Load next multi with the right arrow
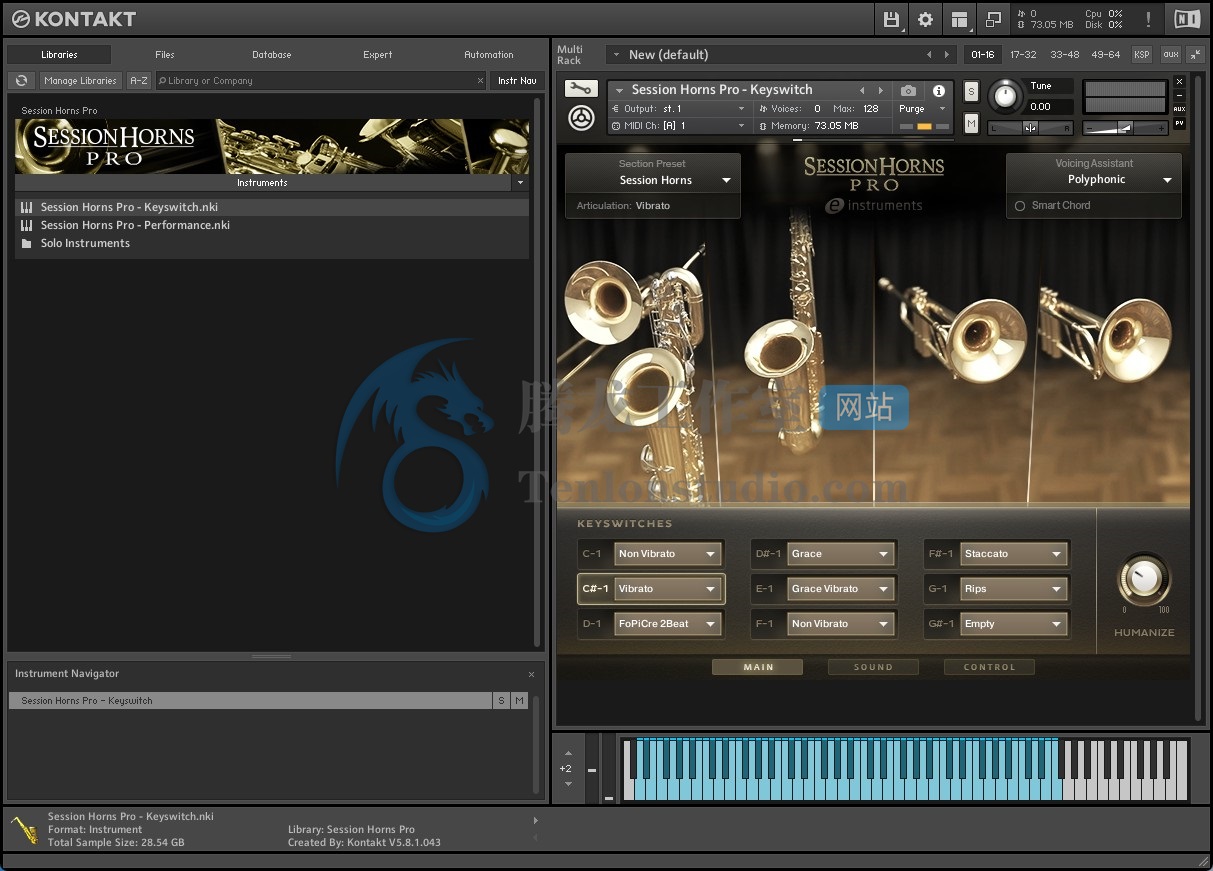The image size is (1213, 871). (948, 55)
